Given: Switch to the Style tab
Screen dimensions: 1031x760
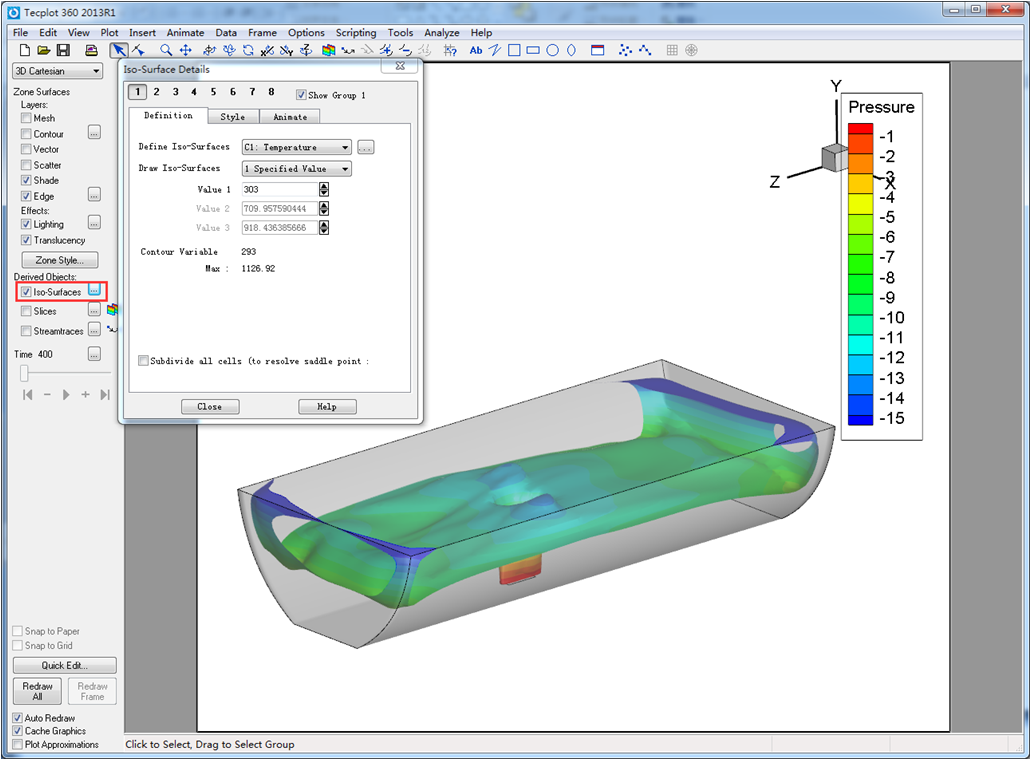Looking at the screenshot, I should [232, 117].
